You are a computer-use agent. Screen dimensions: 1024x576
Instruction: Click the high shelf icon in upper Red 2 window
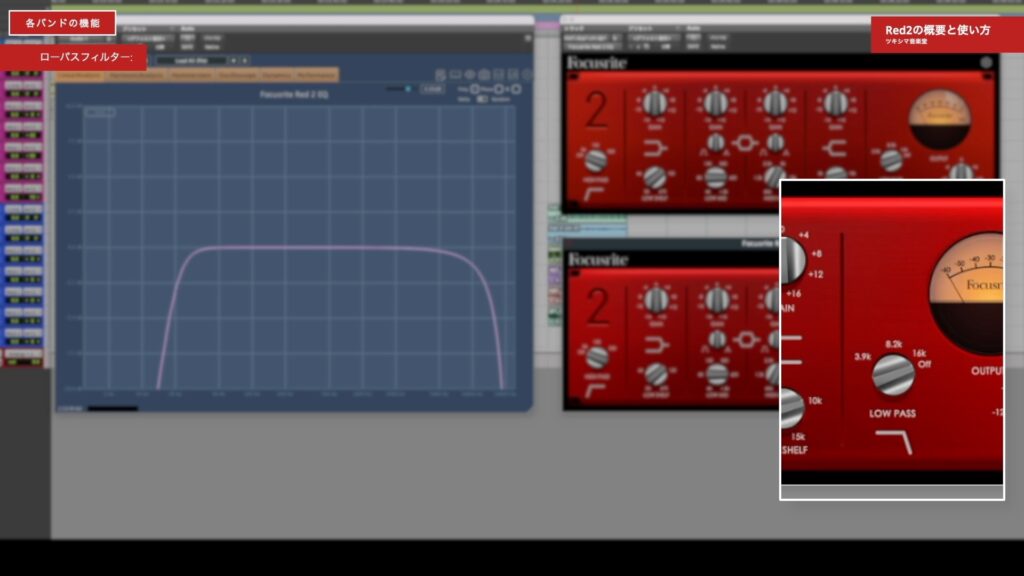click(x=835, y=149)
